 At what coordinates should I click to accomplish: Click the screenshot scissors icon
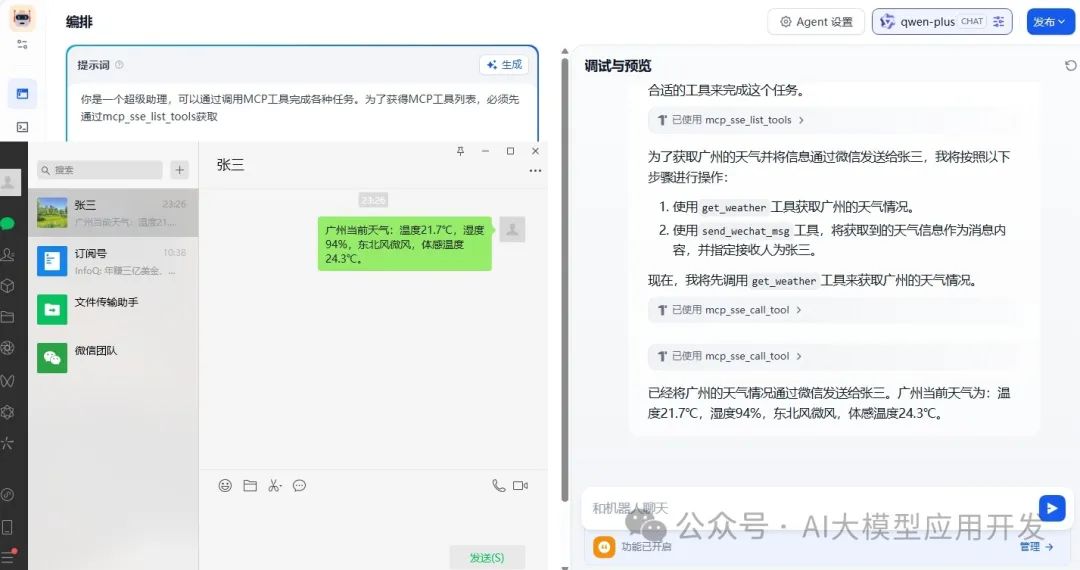[275, 485]
